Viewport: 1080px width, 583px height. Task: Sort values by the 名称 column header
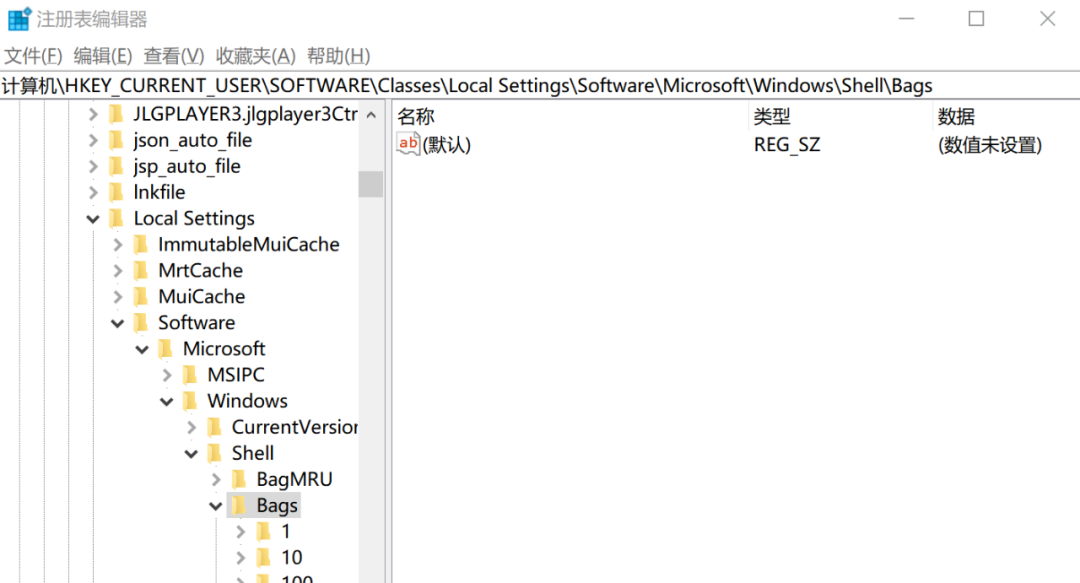point(415,116)
